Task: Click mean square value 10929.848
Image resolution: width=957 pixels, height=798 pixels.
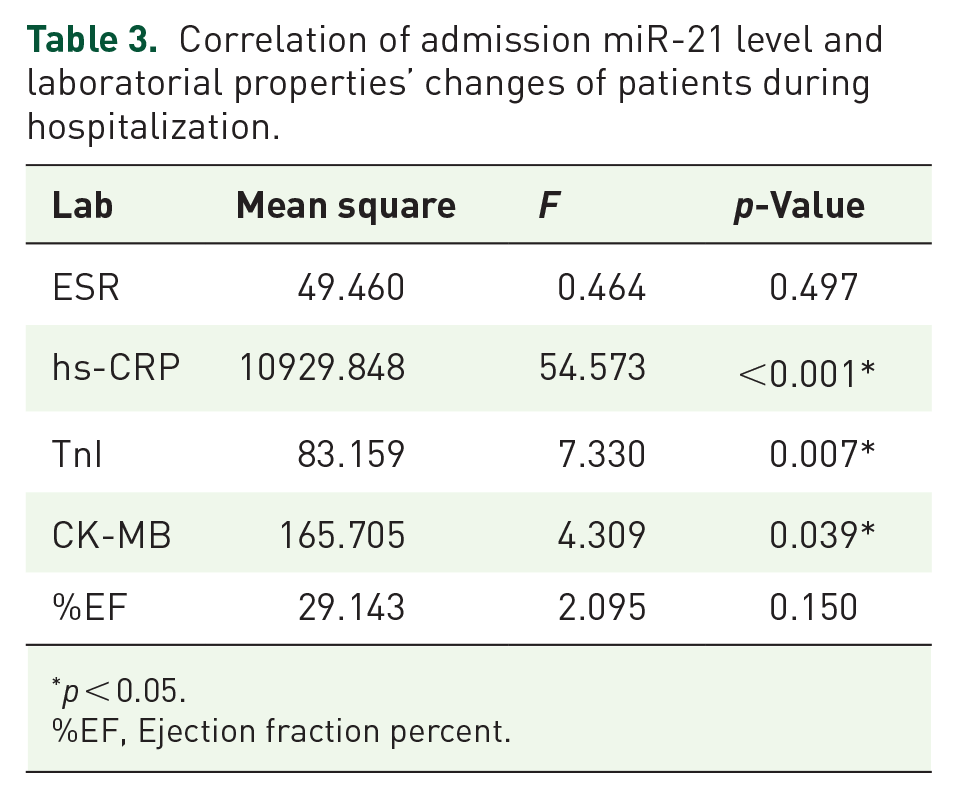Action: coord(322,368)
